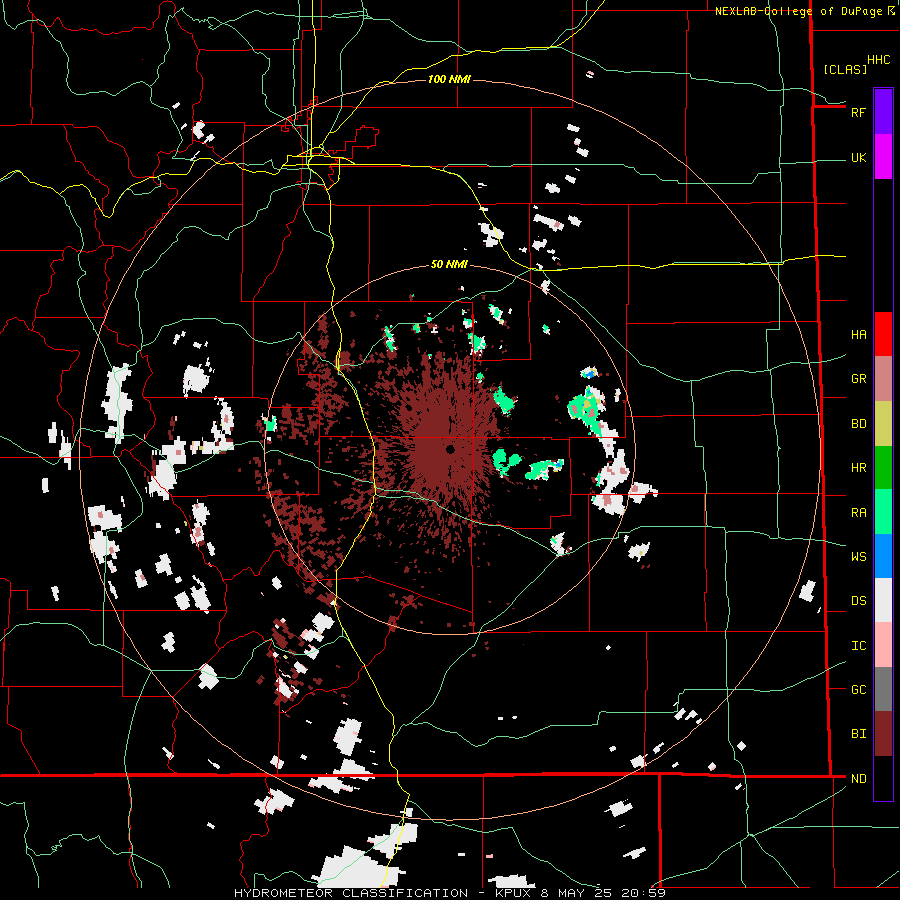Click the brown BI legend swatch
Screen dimensions: 900x900
[x=883, y=734]
